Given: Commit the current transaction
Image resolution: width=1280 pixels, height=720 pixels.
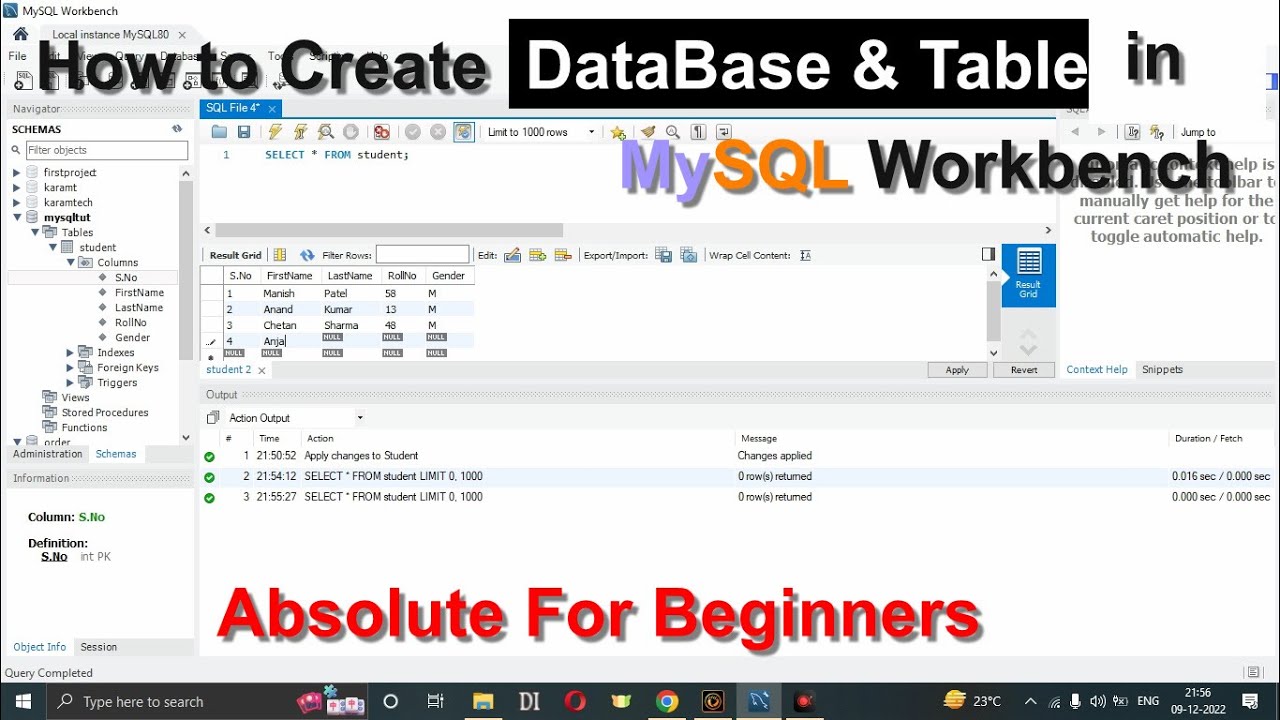Looking at the screenshot, I should click(412, 132).
